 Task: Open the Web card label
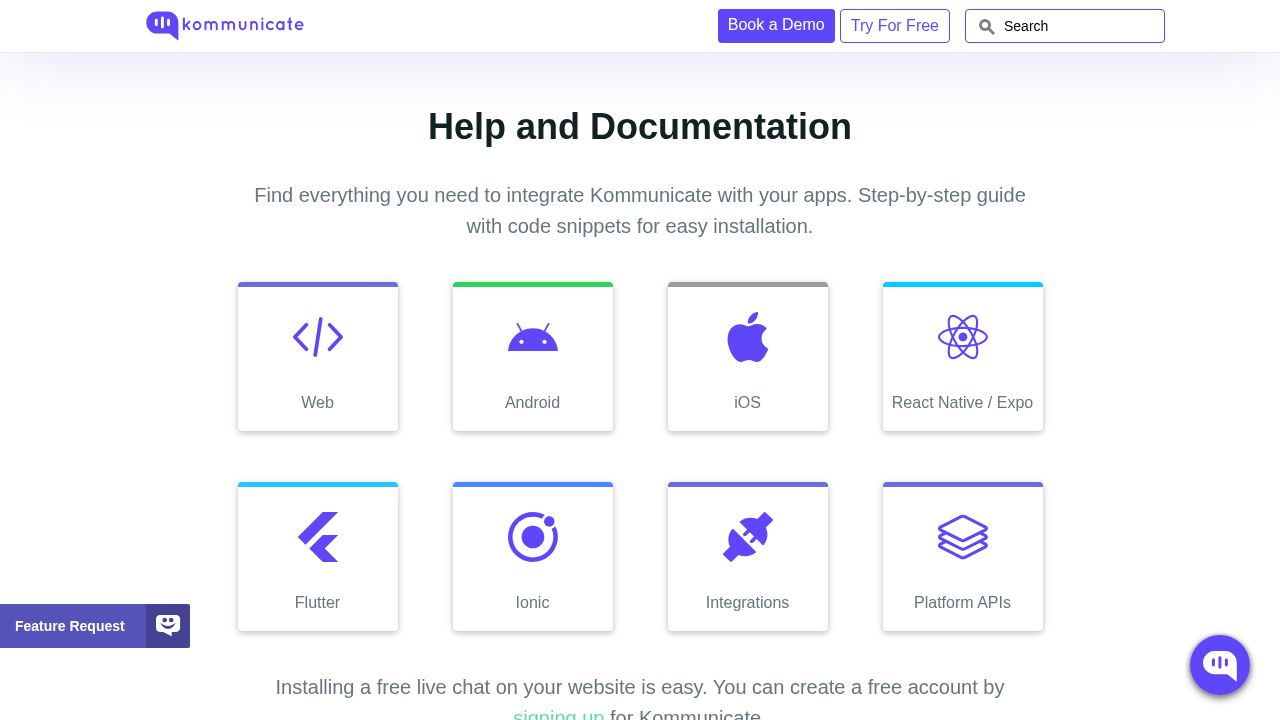[x=318, y=403]
